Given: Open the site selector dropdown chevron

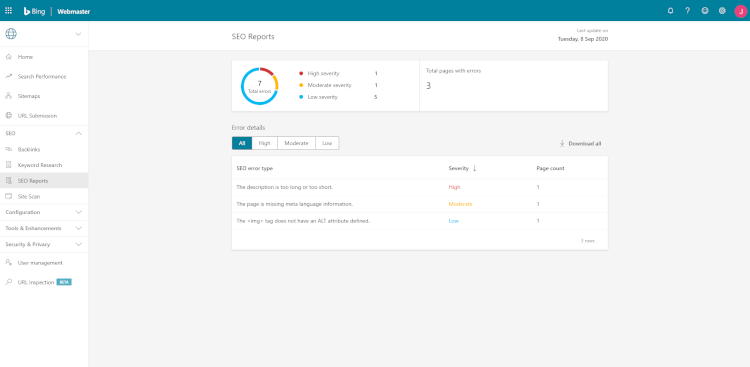Looking at the screenshot, I should click(x=78, y=34).
